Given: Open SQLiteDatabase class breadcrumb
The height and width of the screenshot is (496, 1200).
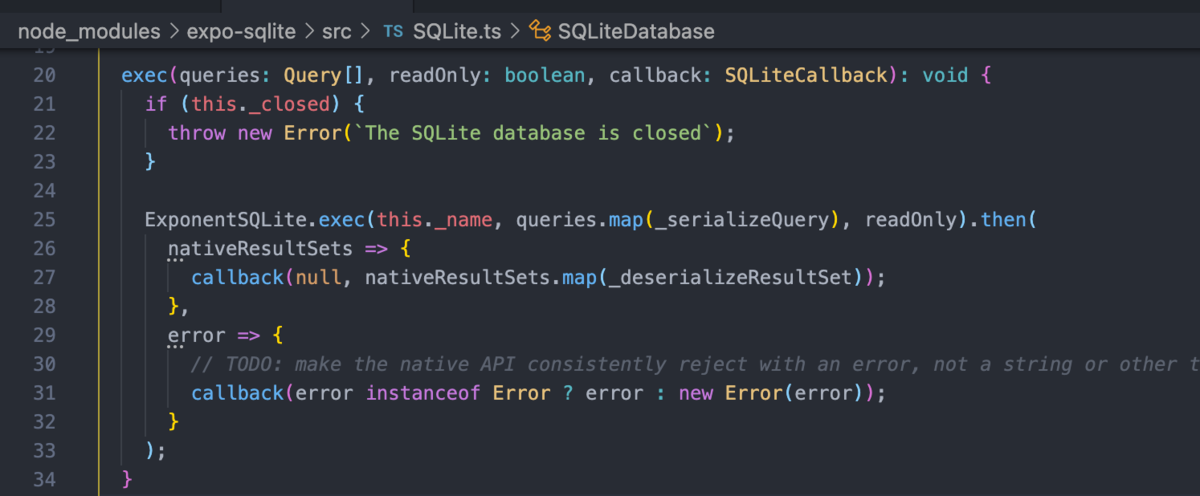Looking at the screenshot, I should click(636, 31).
